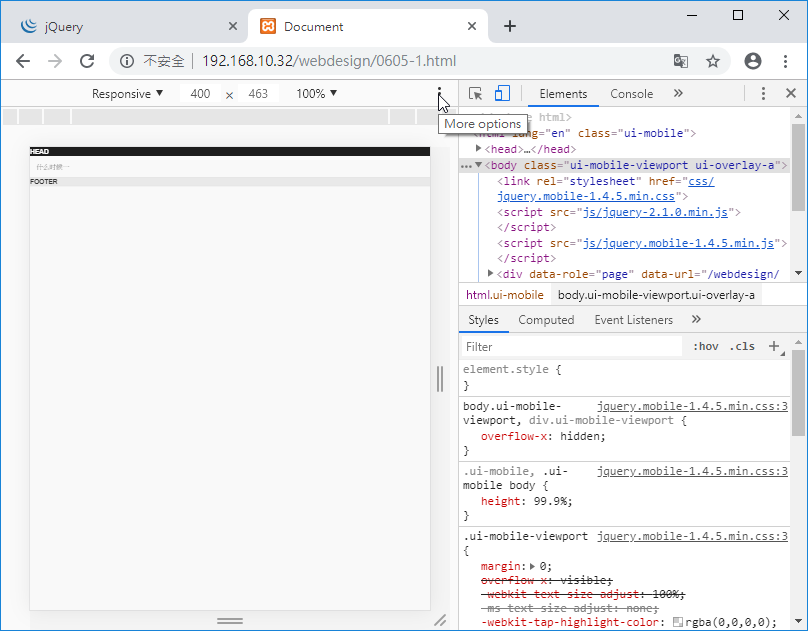Click the Filter styles input field

(x=570, y=347)
